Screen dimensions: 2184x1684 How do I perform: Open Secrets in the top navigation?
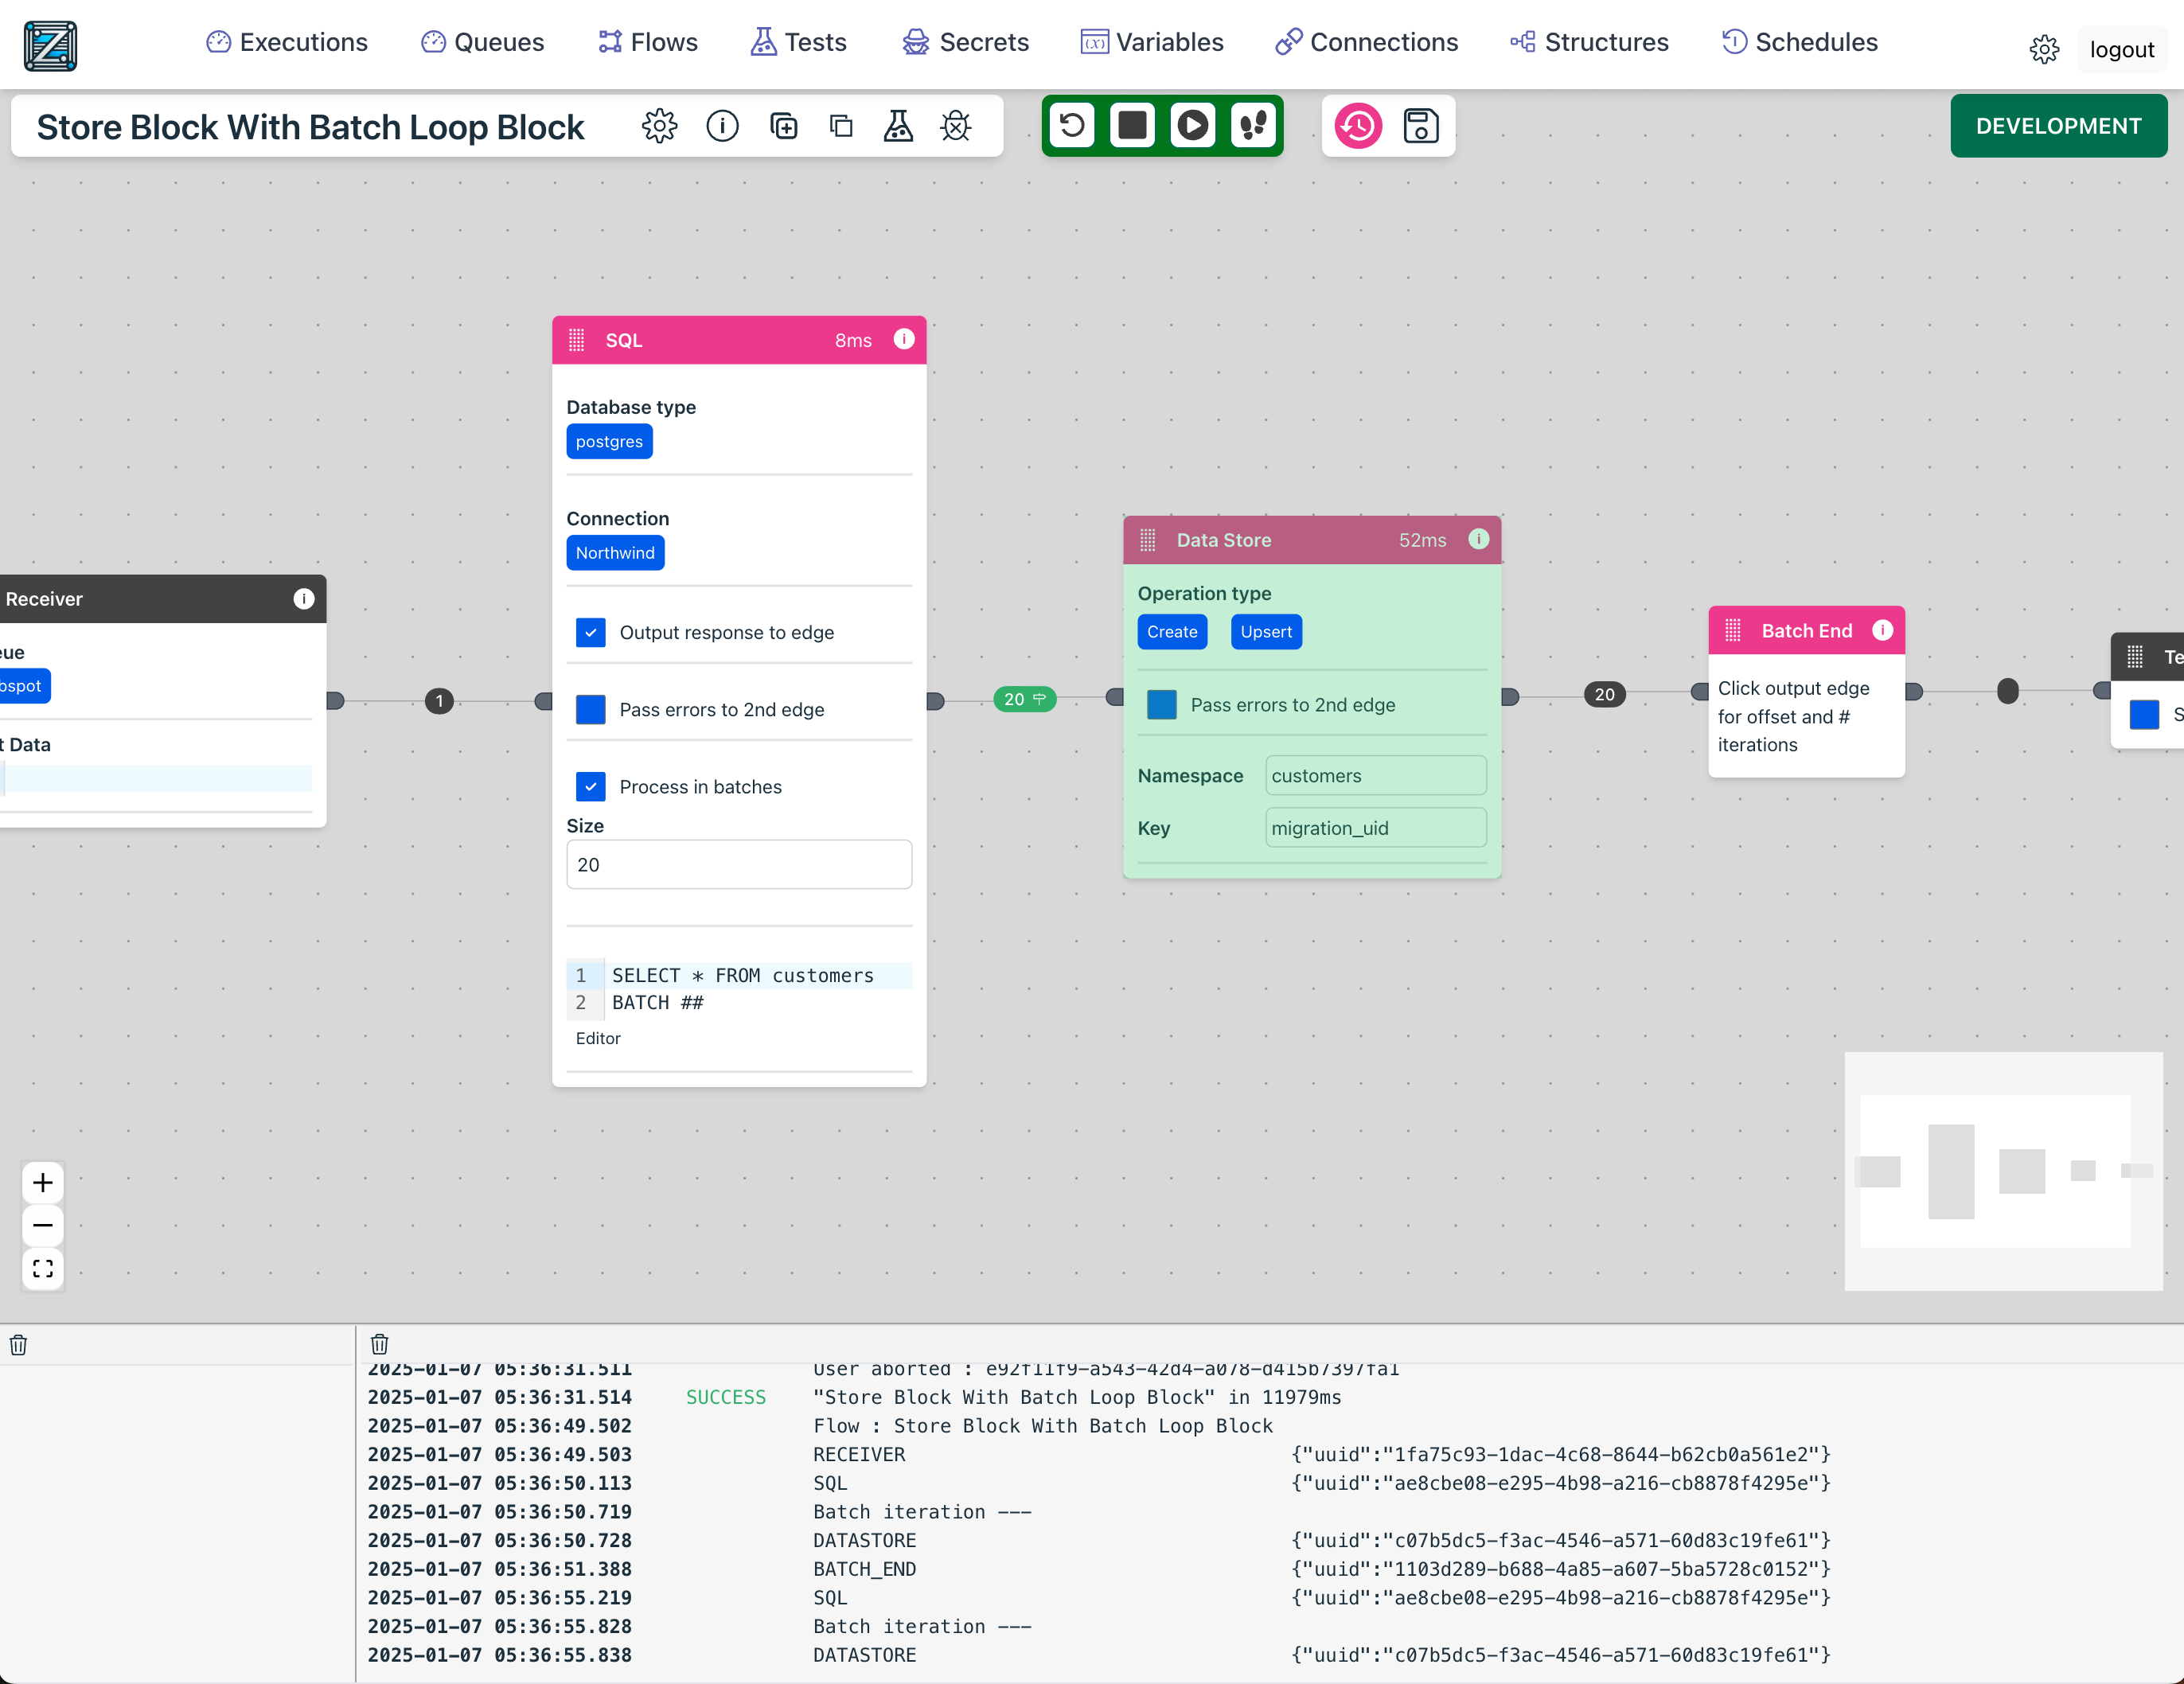pos(965,42)
